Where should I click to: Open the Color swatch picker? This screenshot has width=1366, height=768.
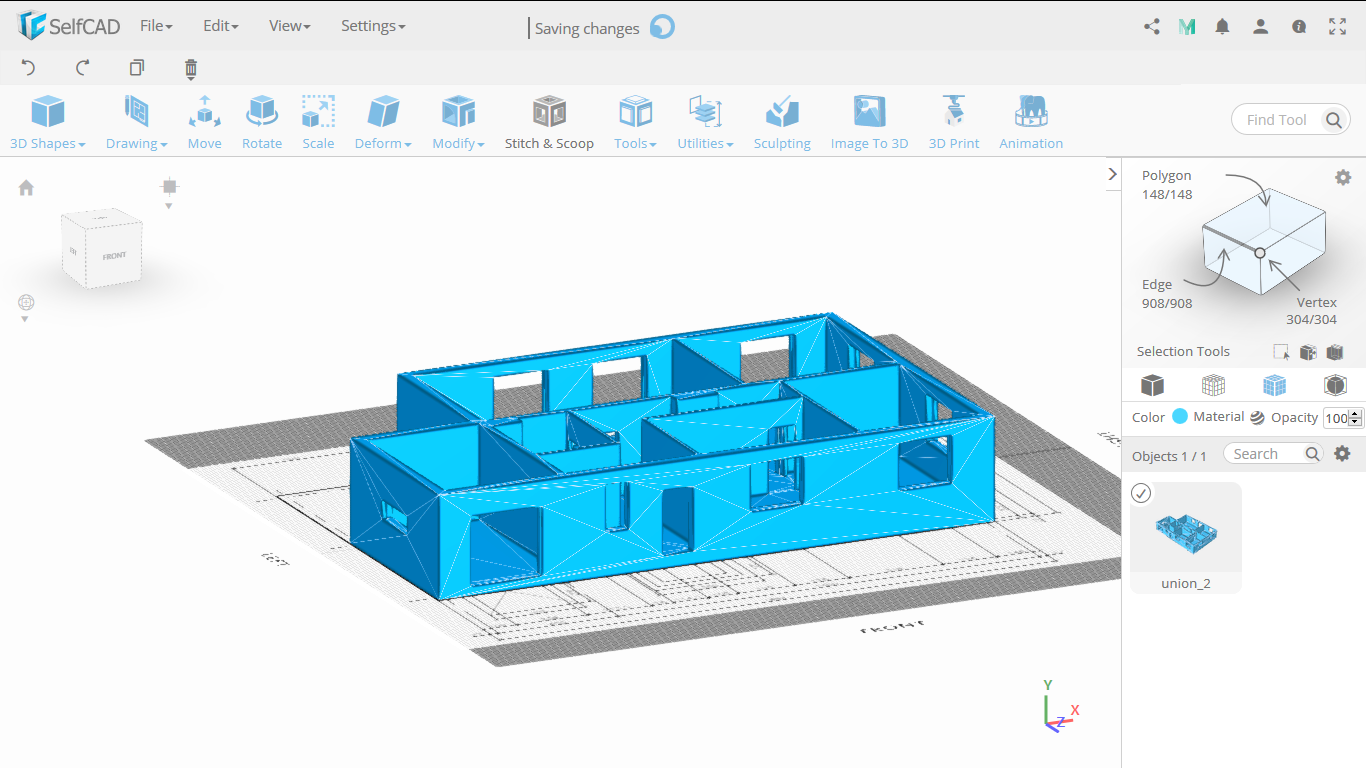tap(1180, 417)
